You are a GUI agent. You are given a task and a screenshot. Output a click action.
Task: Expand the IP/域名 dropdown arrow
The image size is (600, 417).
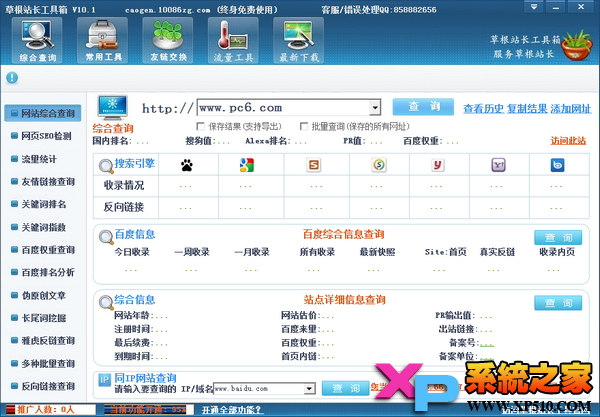coord(310,389)
